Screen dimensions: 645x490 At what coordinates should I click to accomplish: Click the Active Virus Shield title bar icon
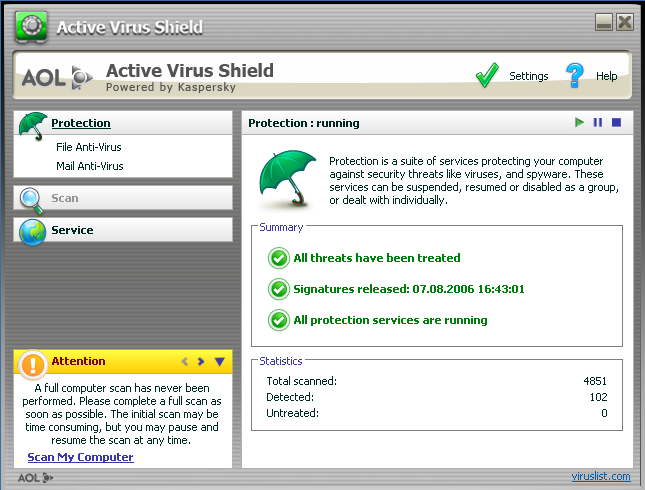pyautogui.click(x=32, y=26)
